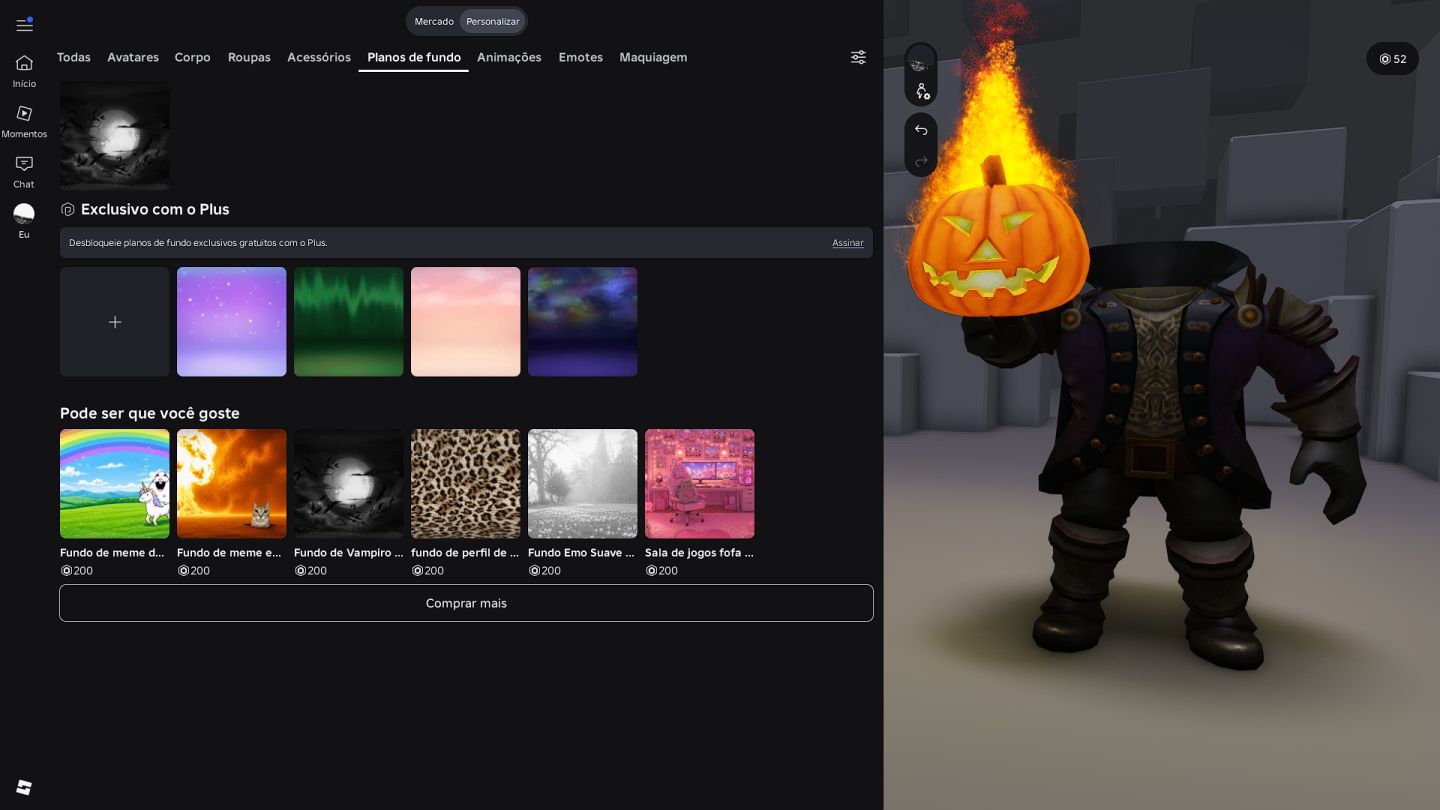Switch to the Emotes tab
This screenshot has width=1440, height=810.
(x=581, y=57)
